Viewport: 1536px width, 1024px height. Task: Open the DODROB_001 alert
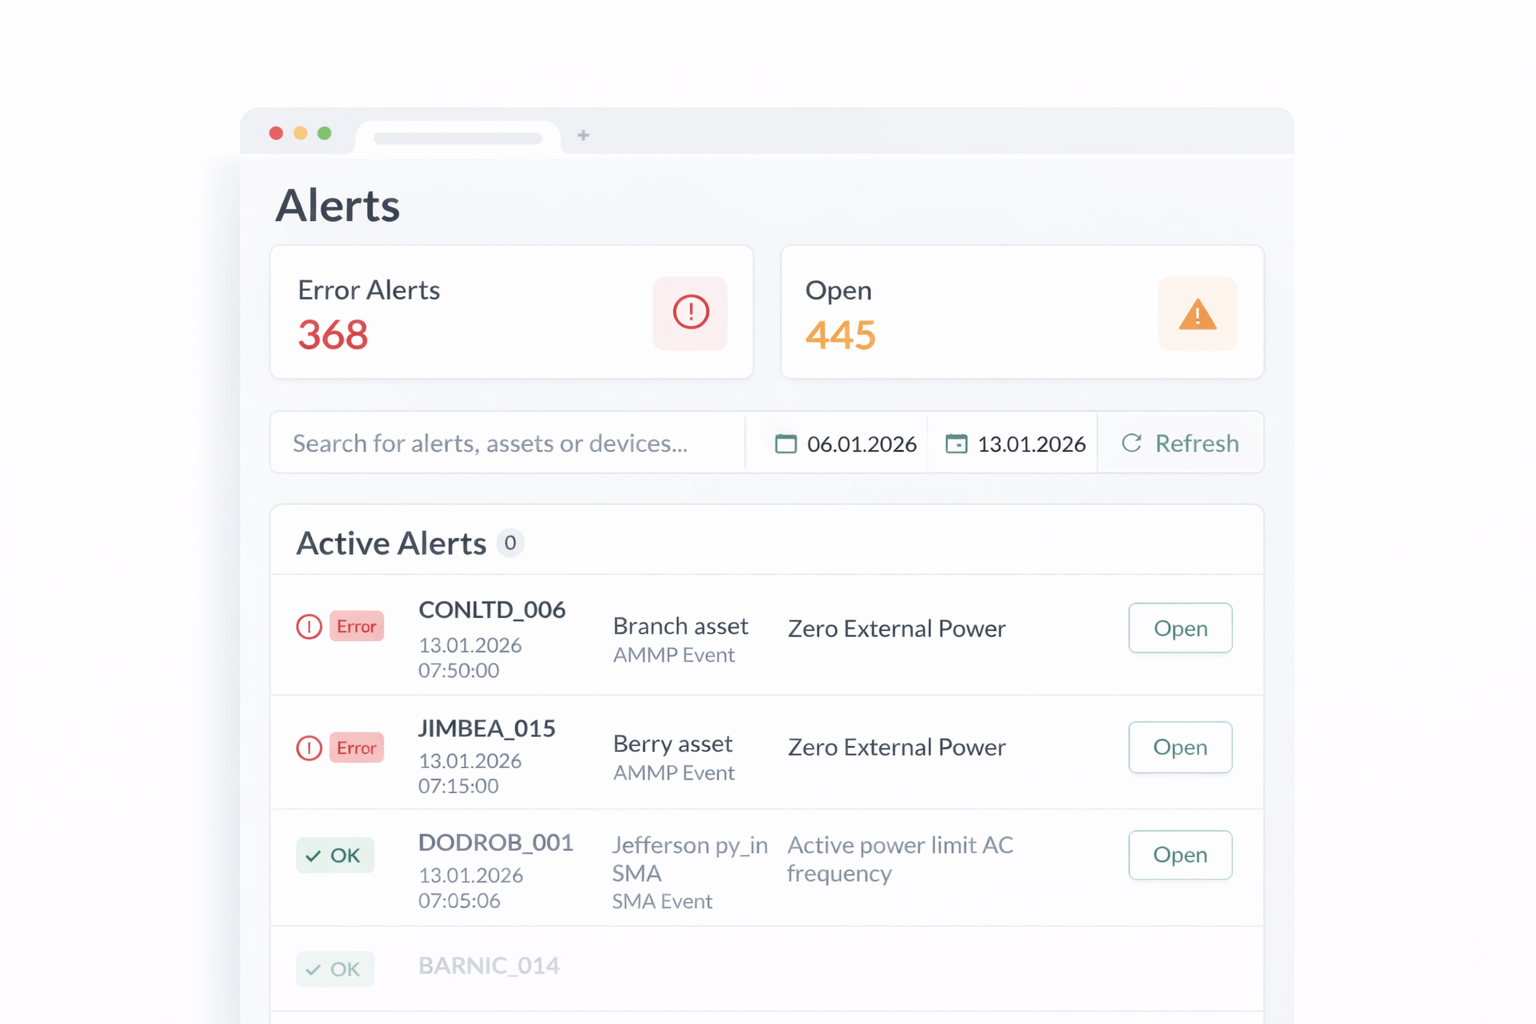(1180, 855)
